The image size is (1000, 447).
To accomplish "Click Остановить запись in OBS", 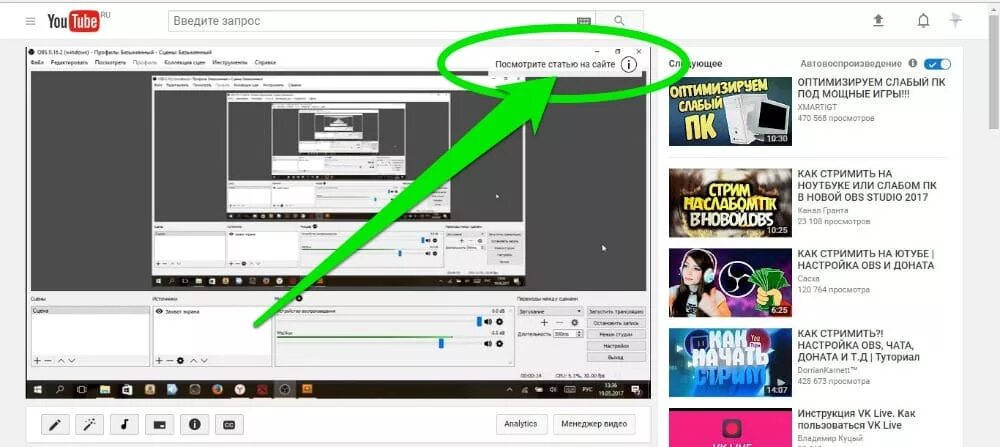I will [x=615, y=323].
